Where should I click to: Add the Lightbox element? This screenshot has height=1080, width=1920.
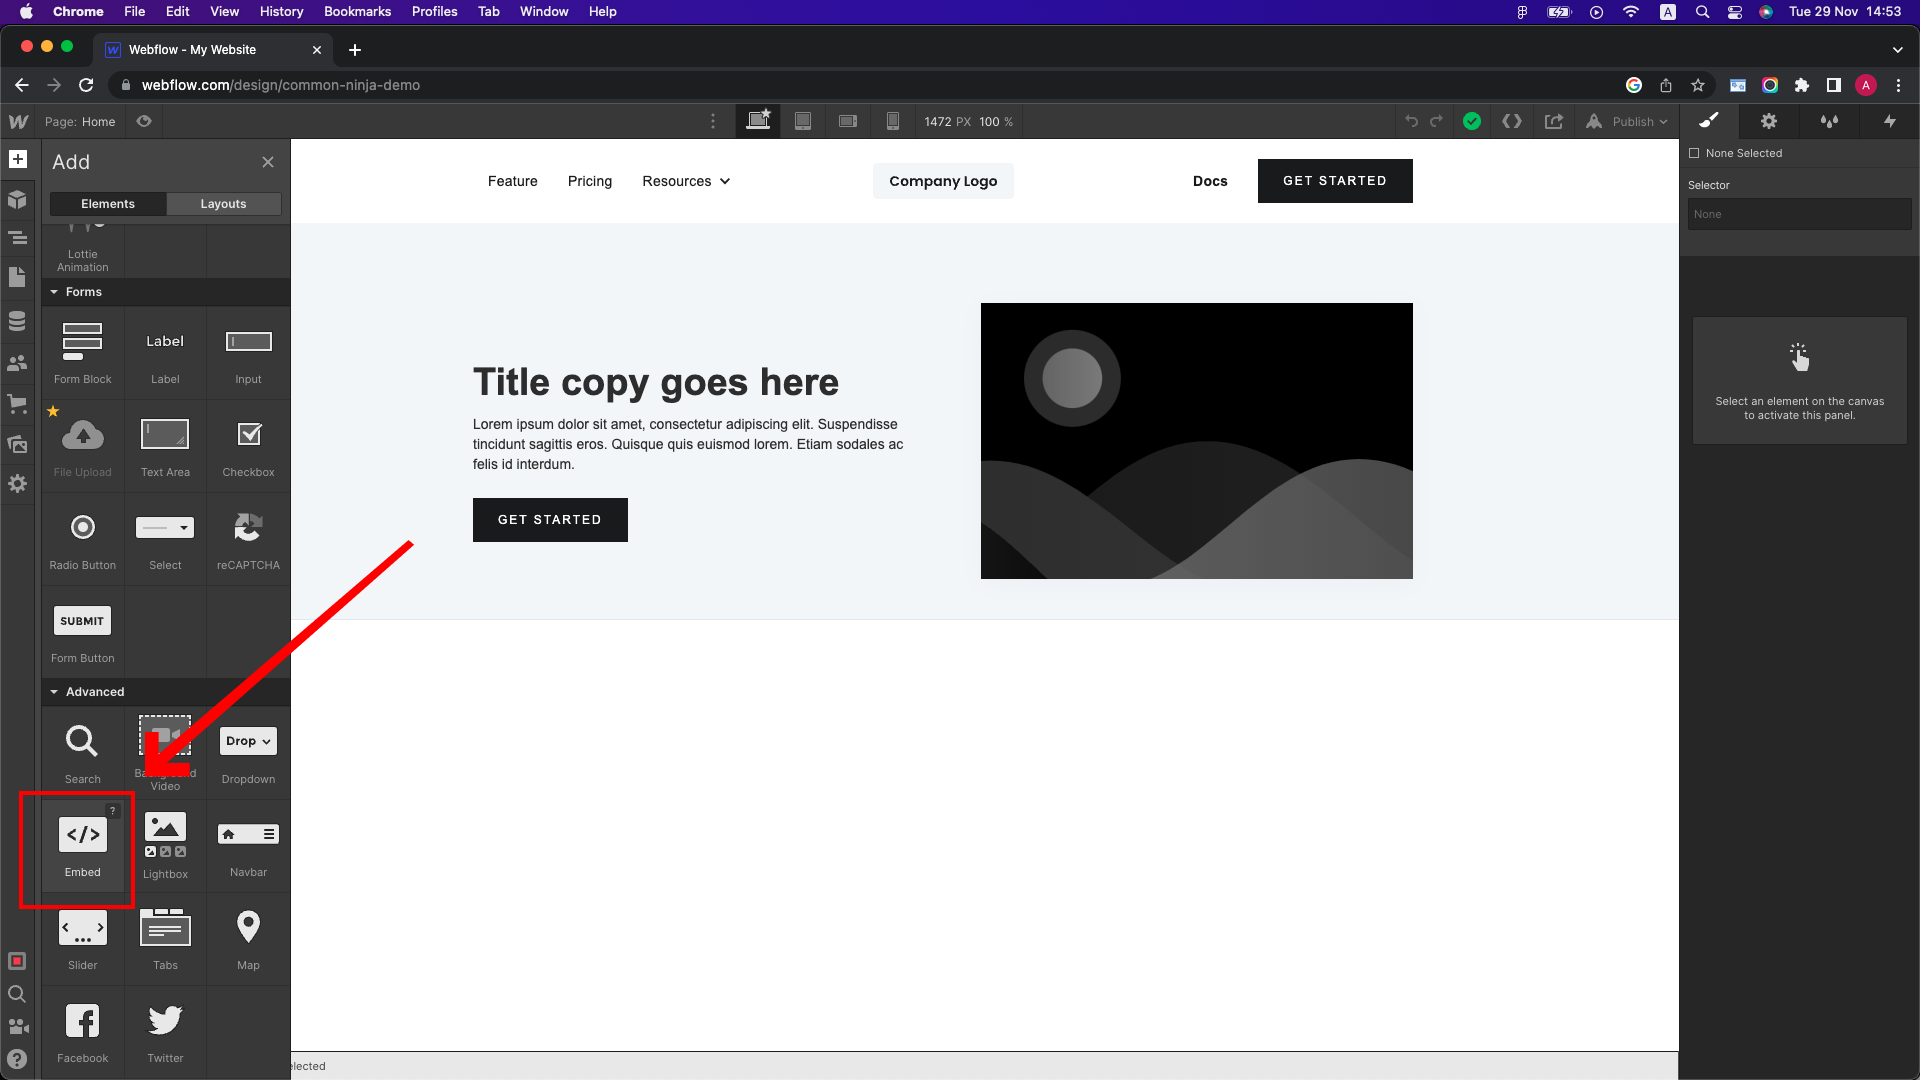[x=165, y=846]
